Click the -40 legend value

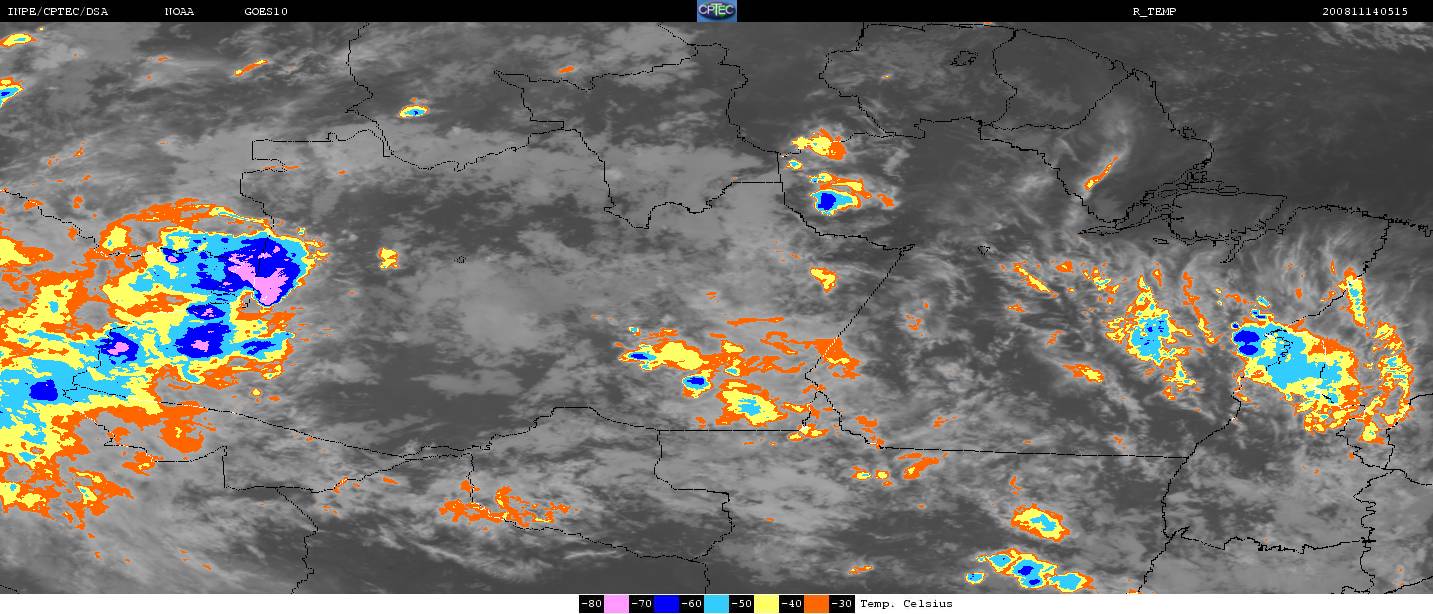(791, 604)
